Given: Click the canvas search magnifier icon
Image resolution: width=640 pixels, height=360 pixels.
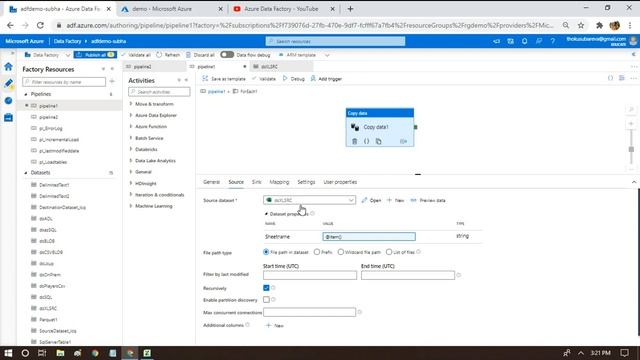Looking at the screenshot, I should click(x=631, y=110).
